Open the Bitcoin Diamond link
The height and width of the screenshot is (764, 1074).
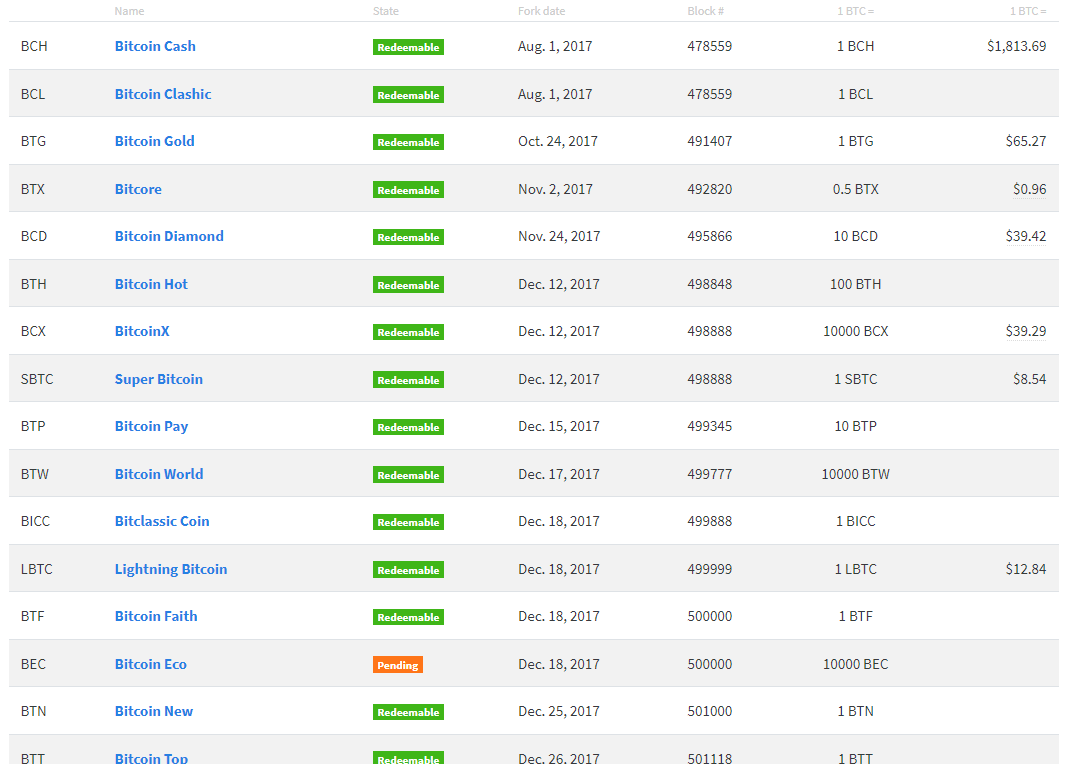[168, 236]
